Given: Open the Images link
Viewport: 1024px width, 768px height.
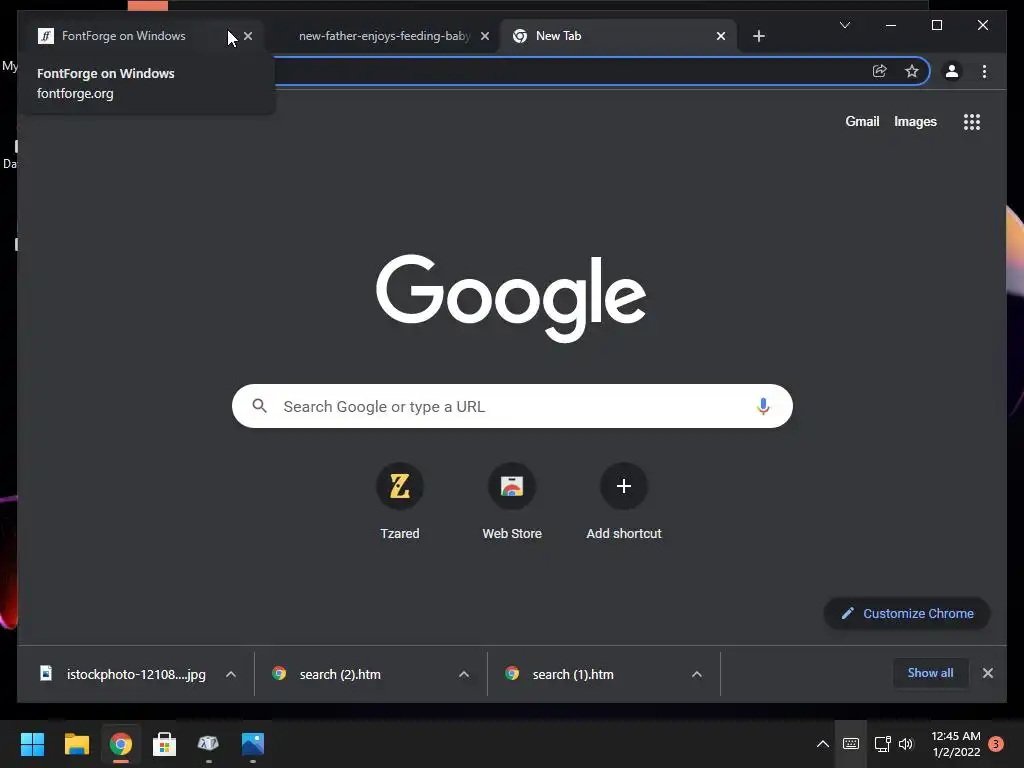Looking at the screenshot, I should (915, 121).
